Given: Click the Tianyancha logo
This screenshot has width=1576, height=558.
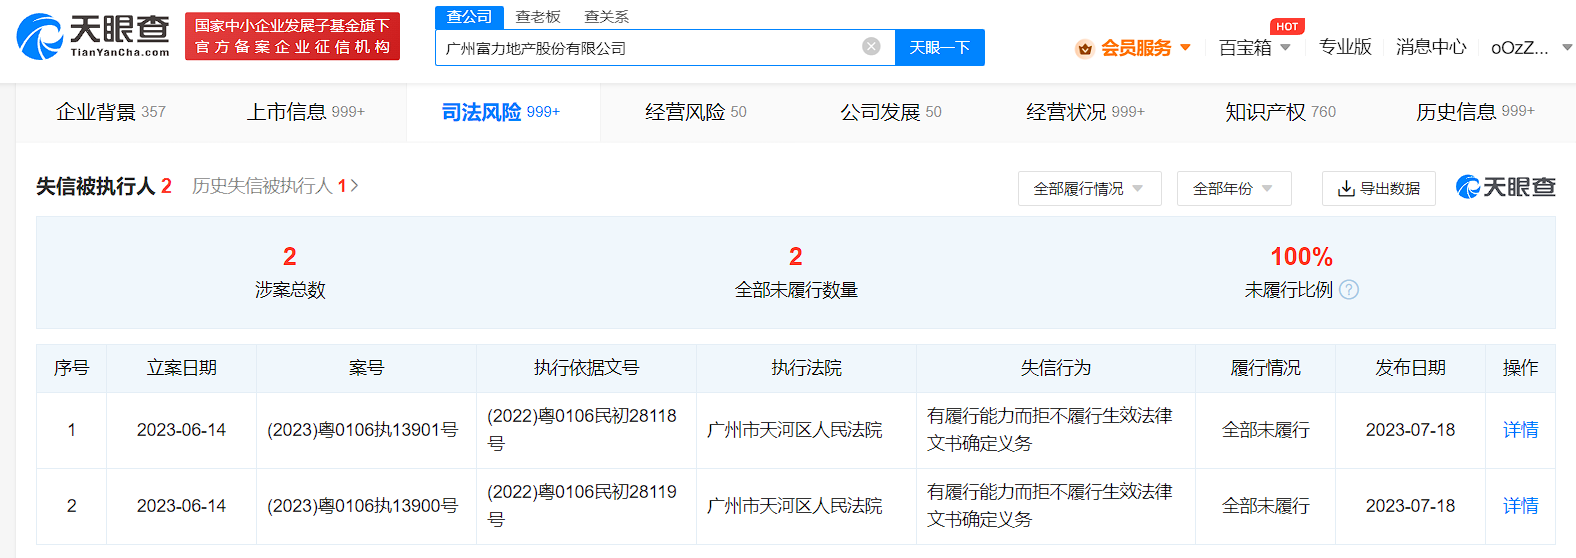Looking at the screenshot, I should click(x=93, y=36).
